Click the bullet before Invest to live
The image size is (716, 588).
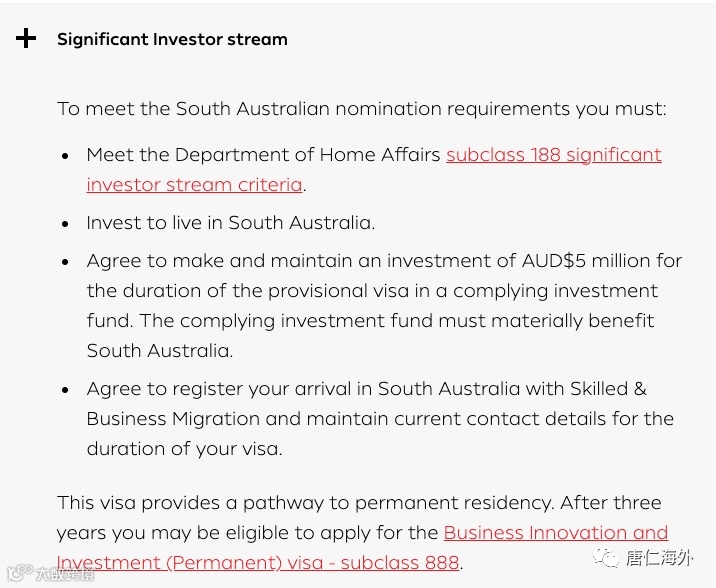(65, 224)
